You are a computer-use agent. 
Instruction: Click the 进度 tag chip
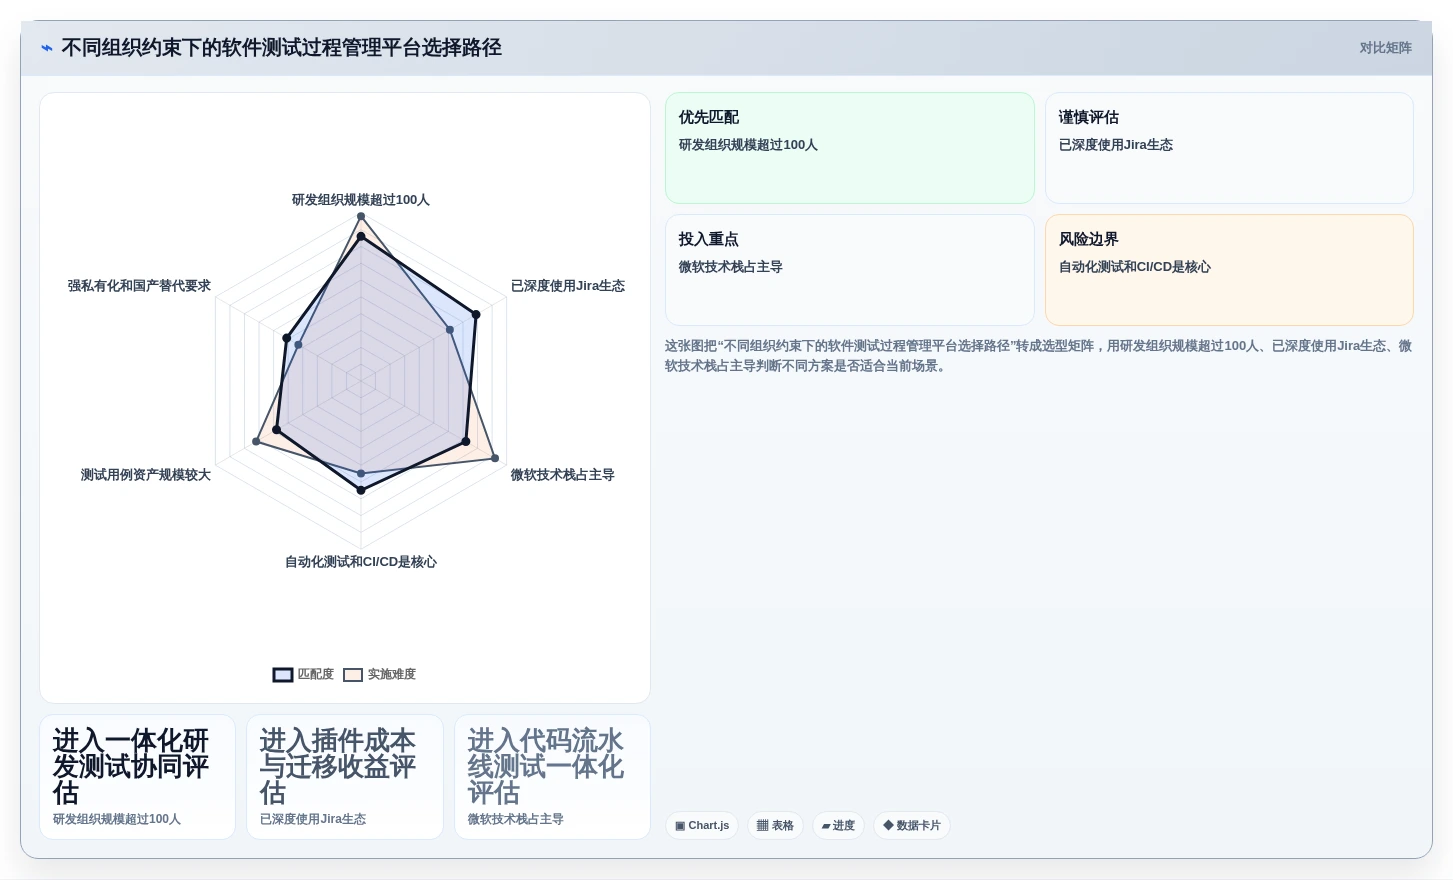pos(838,825)
